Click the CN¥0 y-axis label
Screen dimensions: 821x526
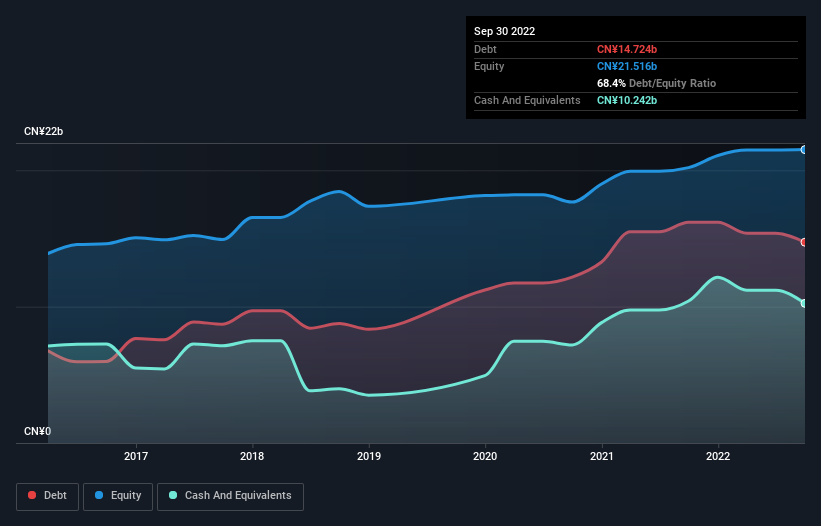coord(38,431)
